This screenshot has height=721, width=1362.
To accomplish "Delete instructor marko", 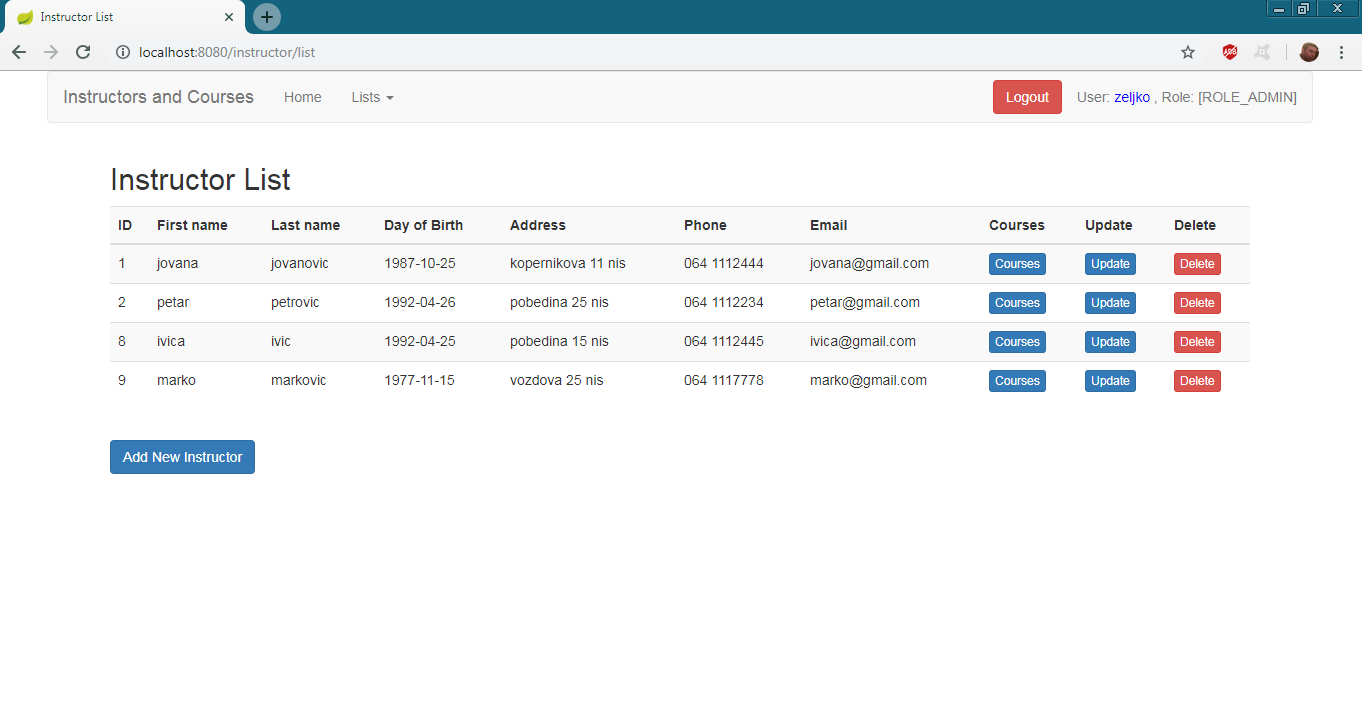I will tap(1197, 381).
